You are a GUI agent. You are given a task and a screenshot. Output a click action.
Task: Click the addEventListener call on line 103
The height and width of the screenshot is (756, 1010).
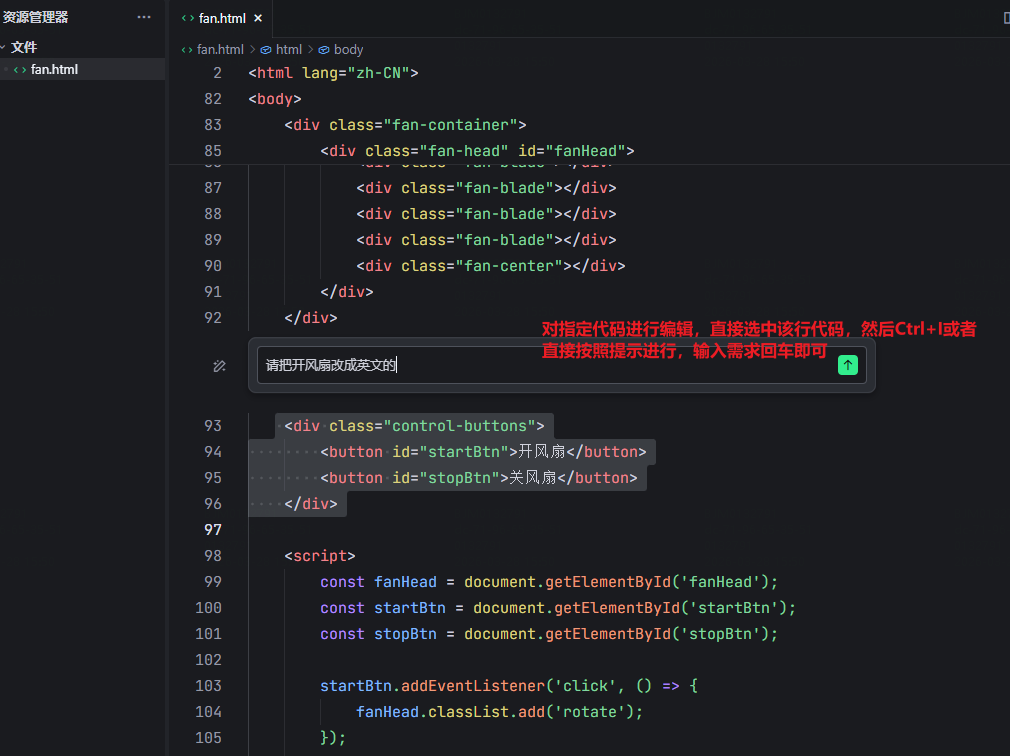click(509, 686)
